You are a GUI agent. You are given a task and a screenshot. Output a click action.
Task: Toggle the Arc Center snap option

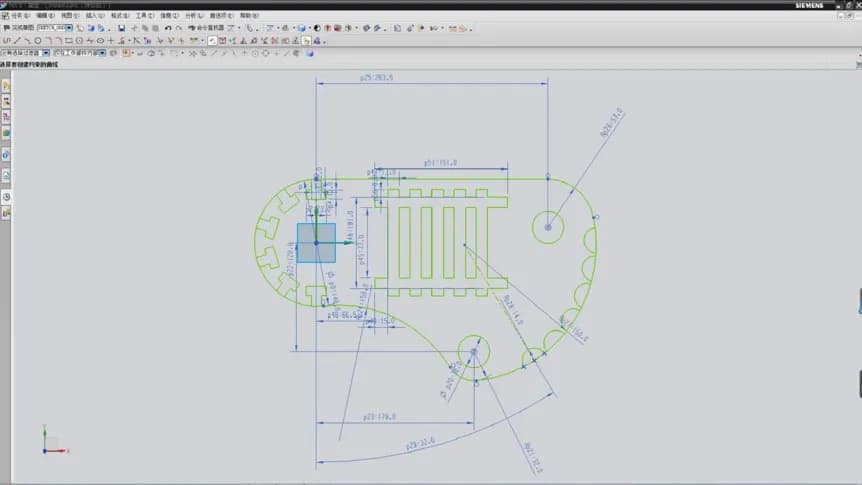(x=255, y=53)
